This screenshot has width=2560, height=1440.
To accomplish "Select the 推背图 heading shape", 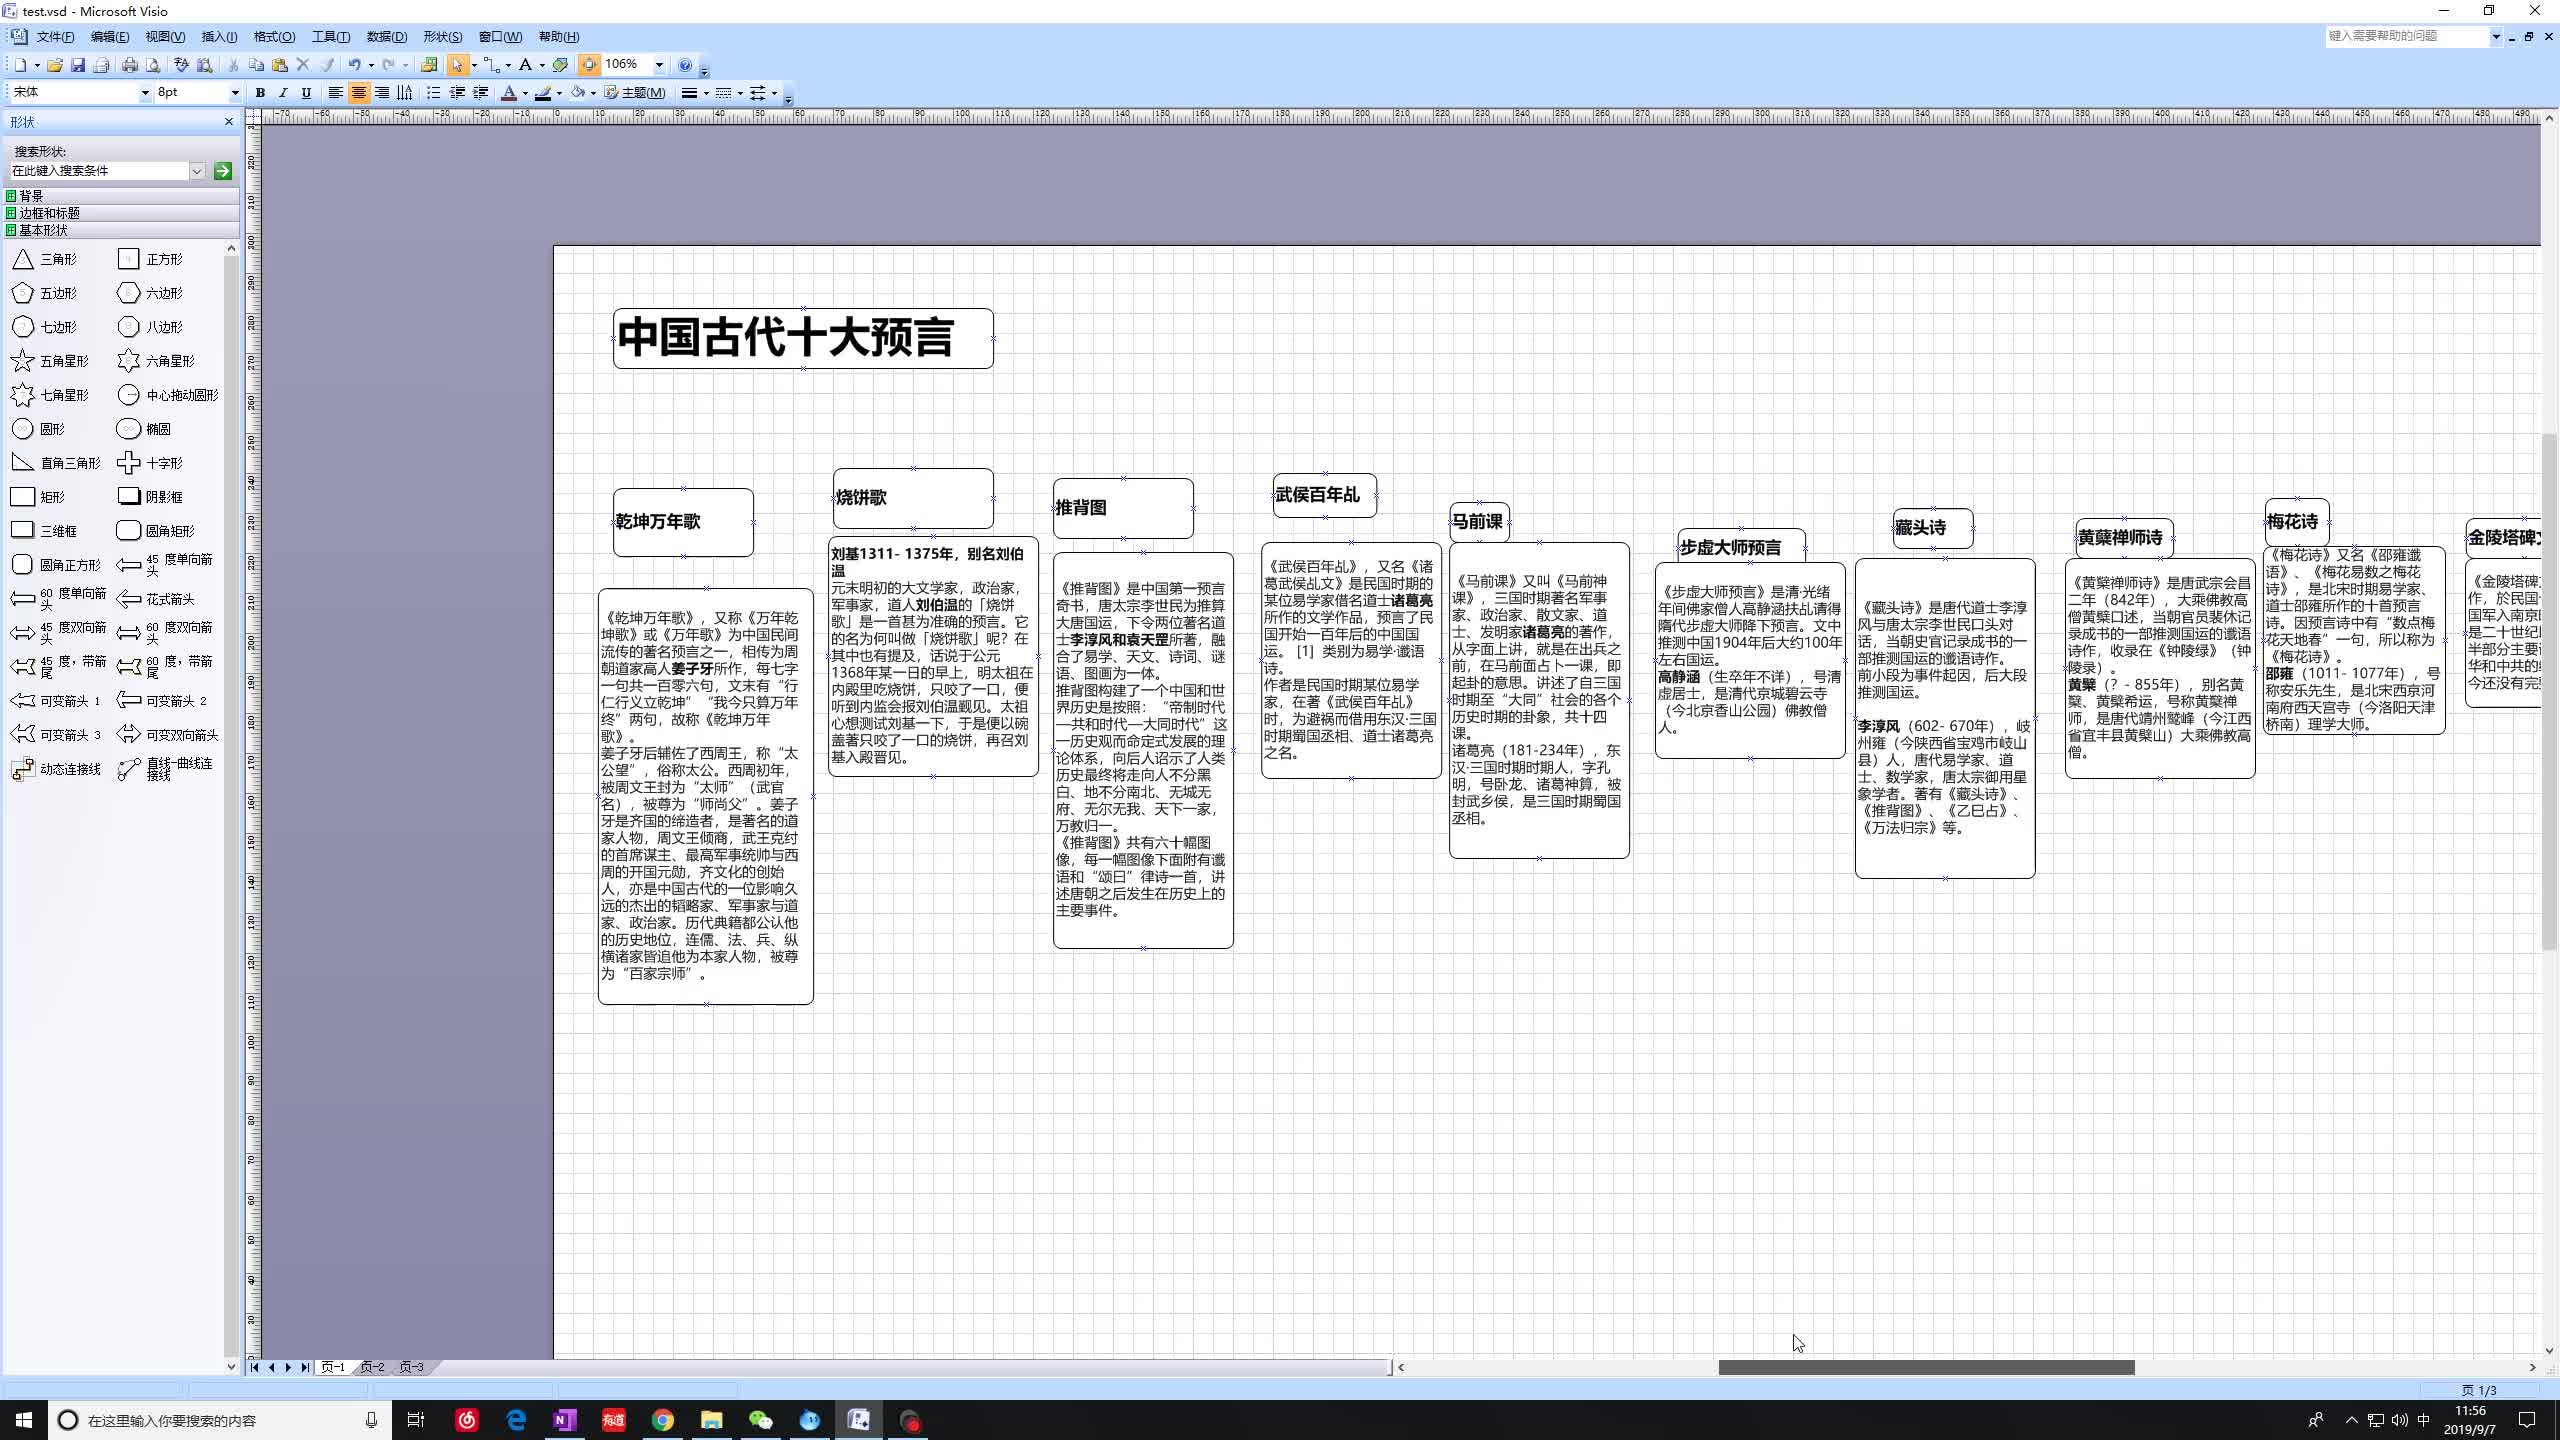I will pos(1123,508).
